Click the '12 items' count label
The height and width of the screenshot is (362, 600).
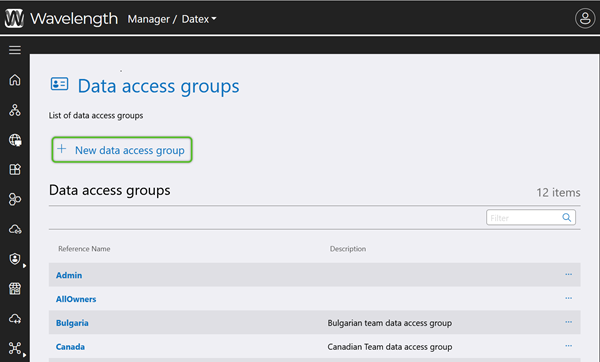pyautogui.click(x=558, y=192)
